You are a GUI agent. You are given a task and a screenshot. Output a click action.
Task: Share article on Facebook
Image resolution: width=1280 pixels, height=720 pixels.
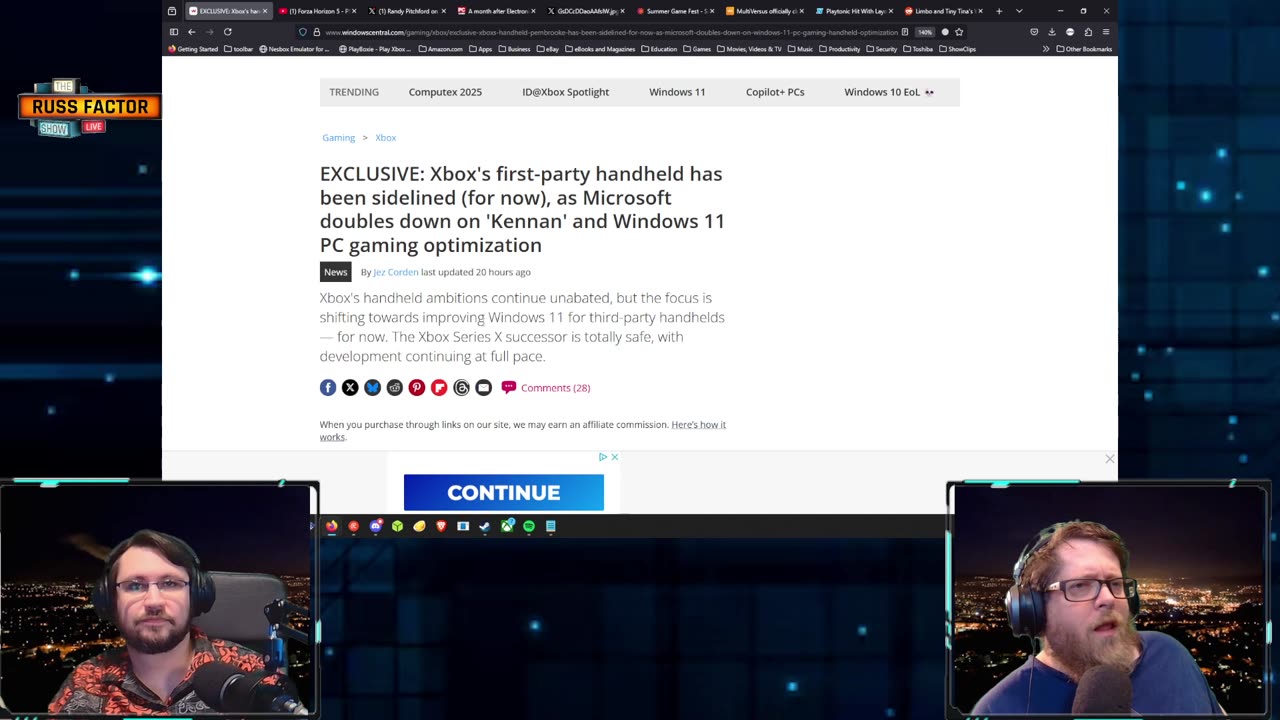(x=328, y=387)
